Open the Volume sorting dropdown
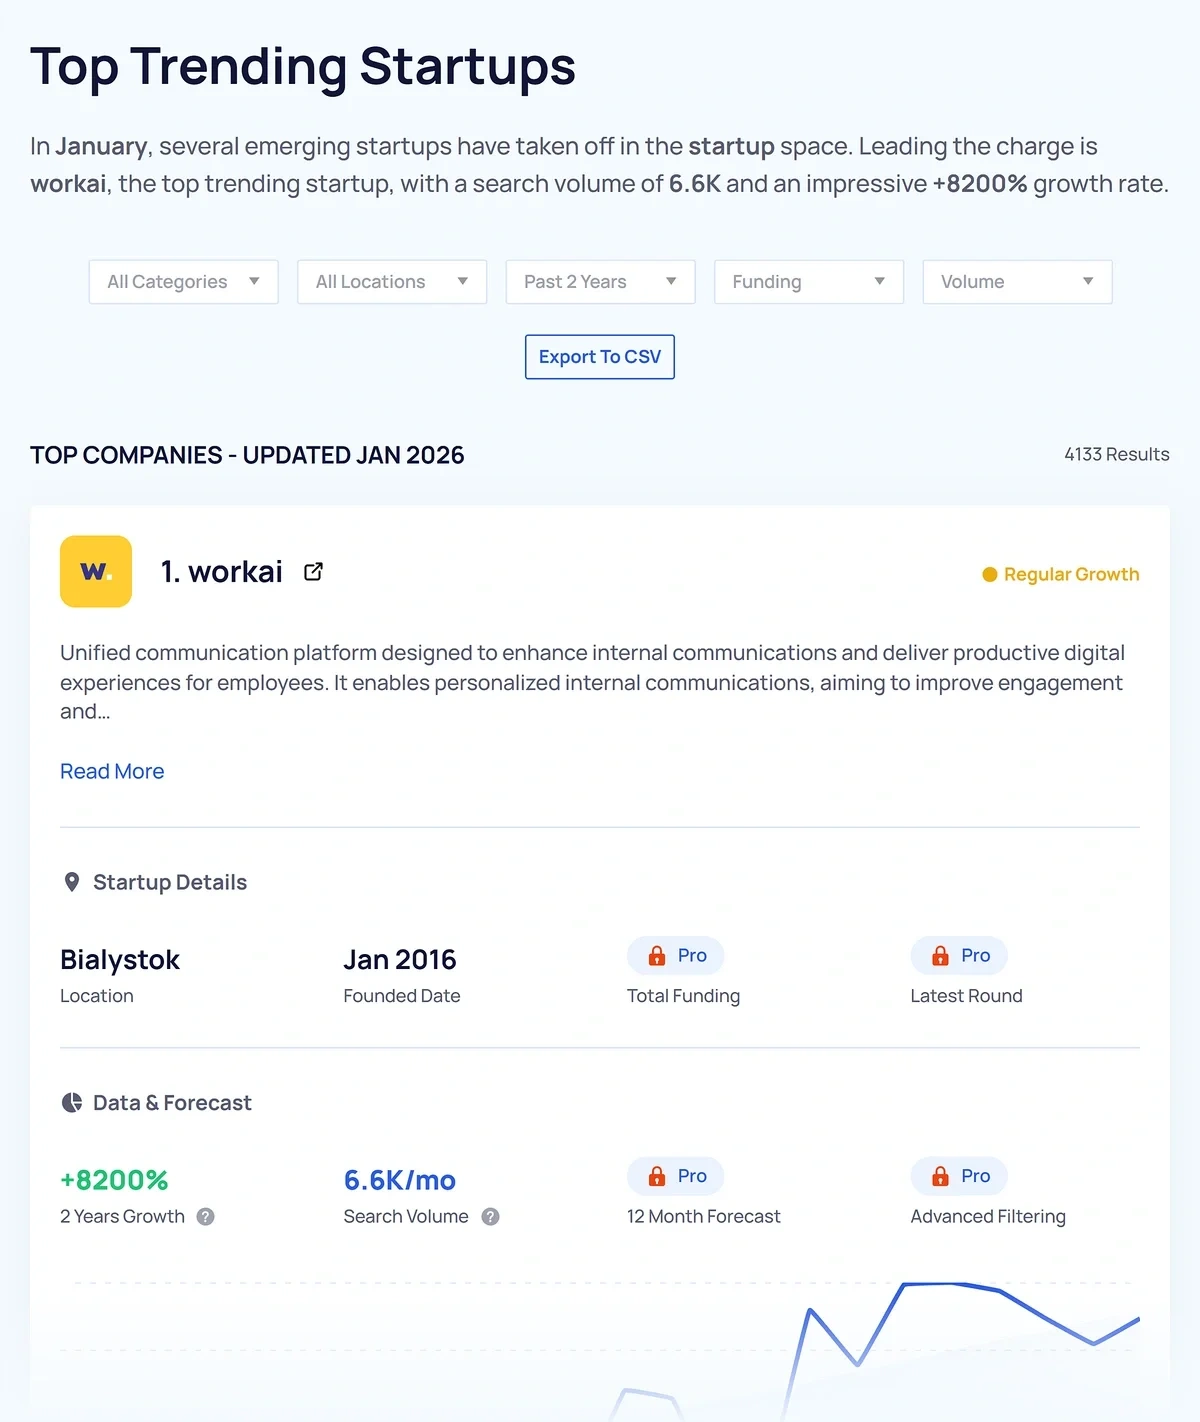 [1017, 281]
